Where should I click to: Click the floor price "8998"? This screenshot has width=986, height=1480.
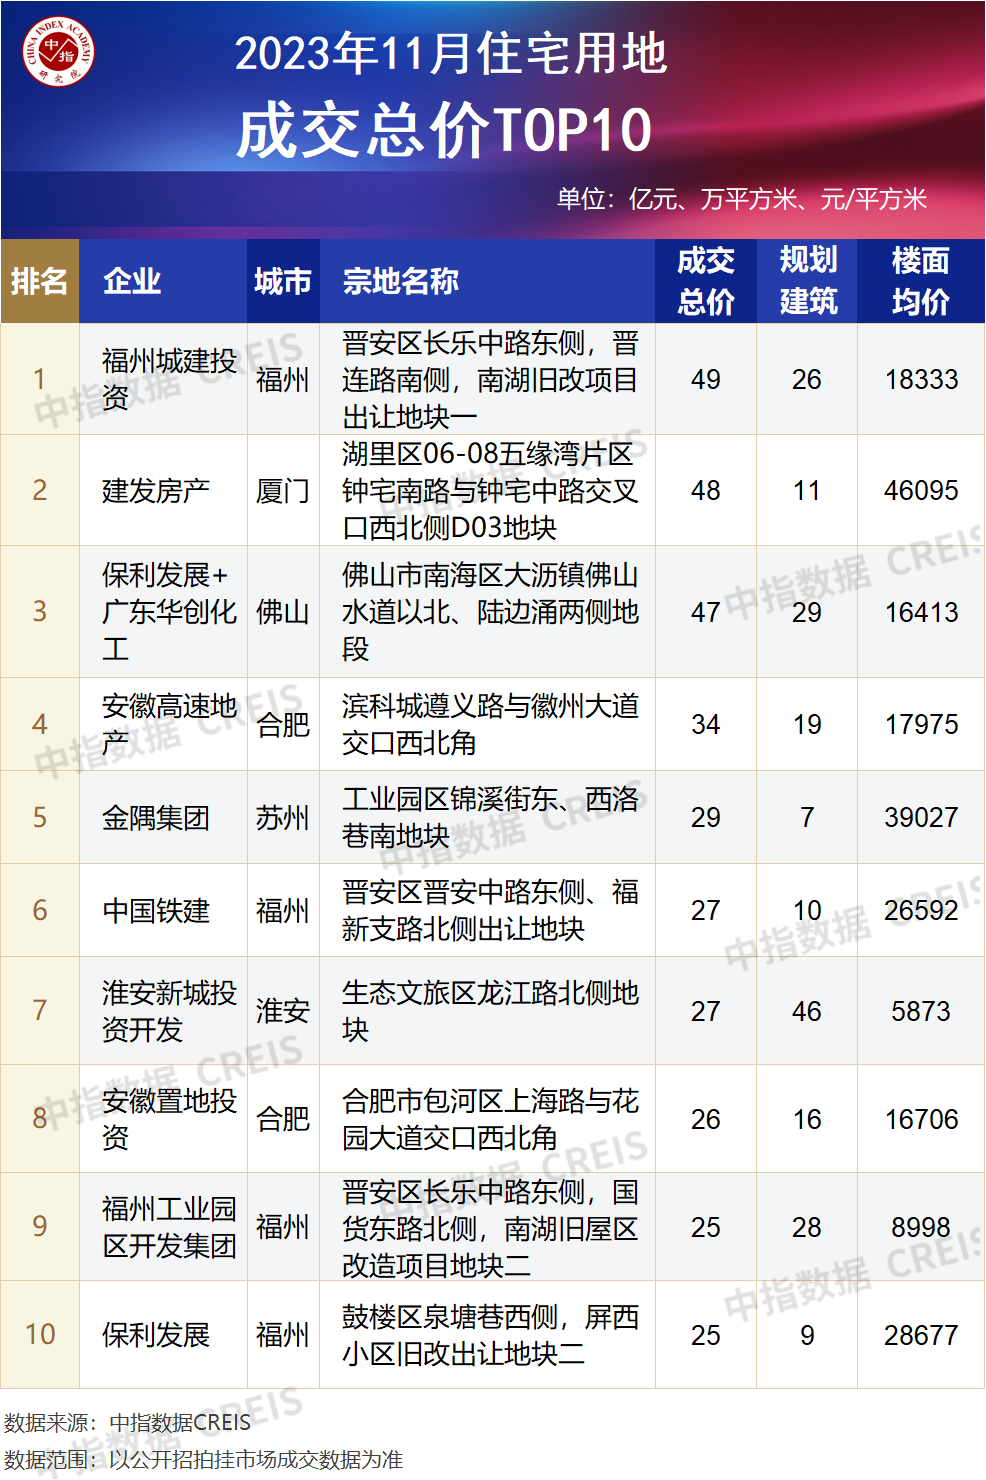click(921, 1227)
